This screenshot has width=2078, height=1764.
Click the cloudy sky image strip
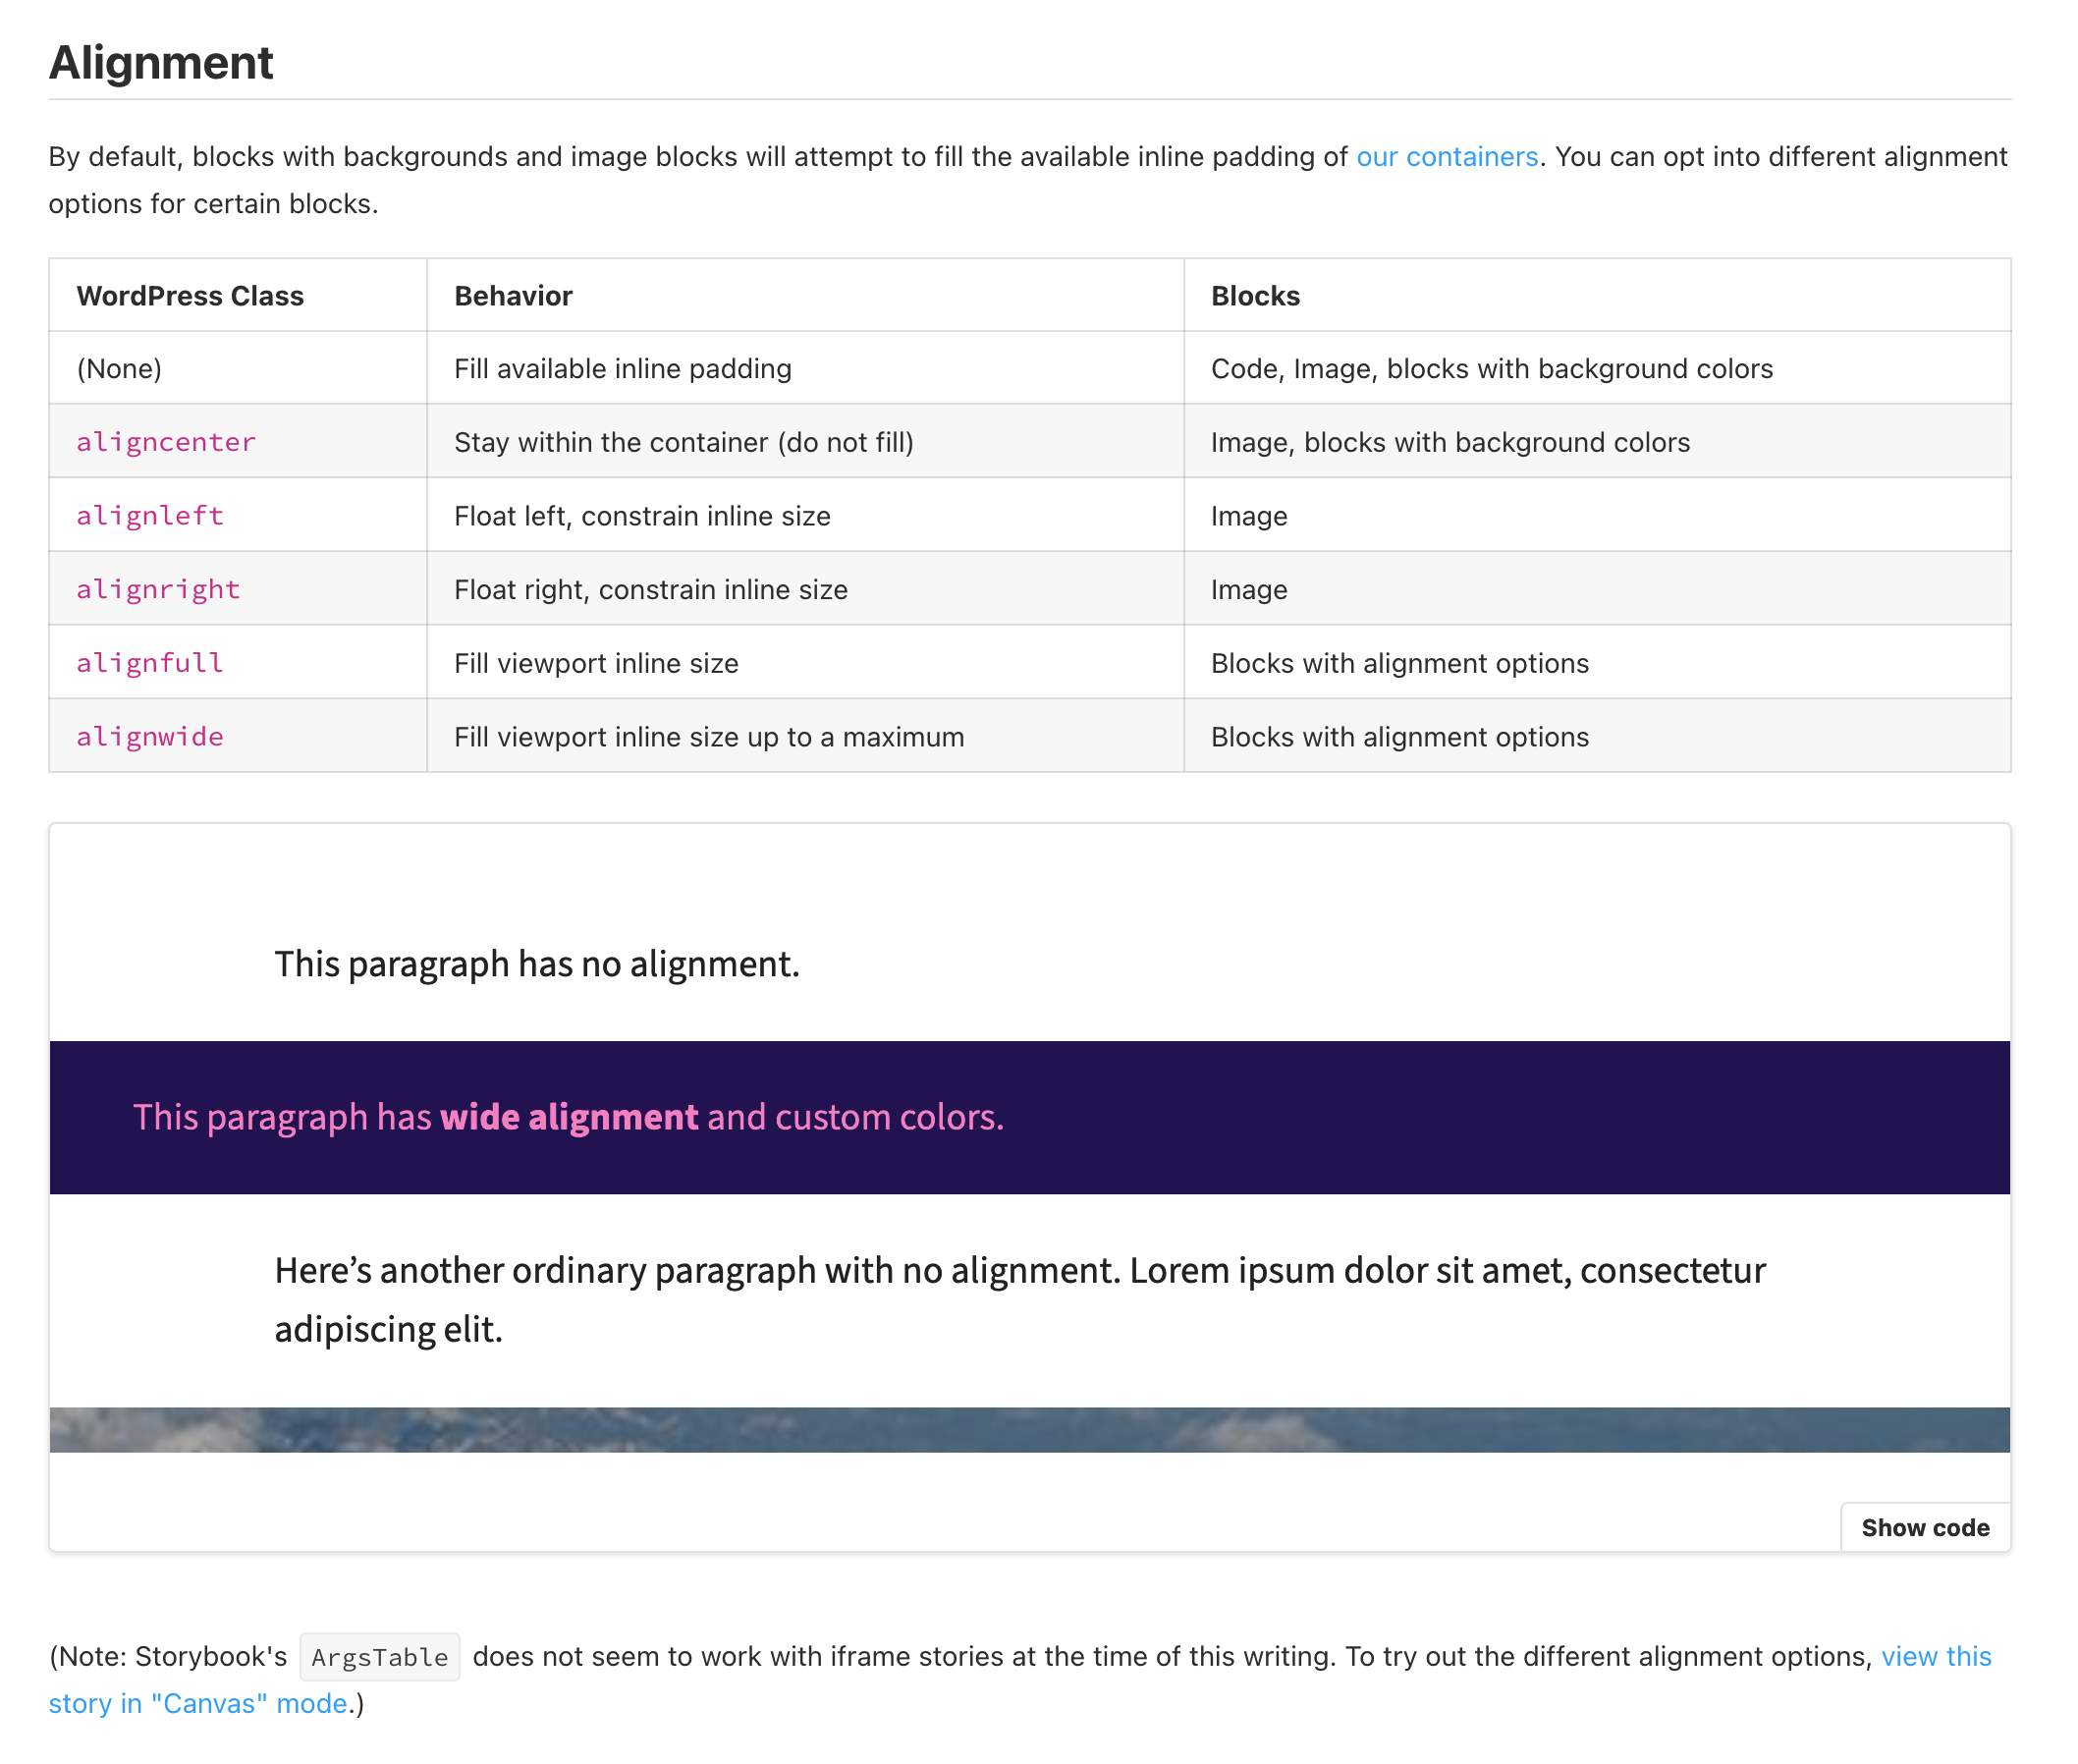[1029, 1430]
